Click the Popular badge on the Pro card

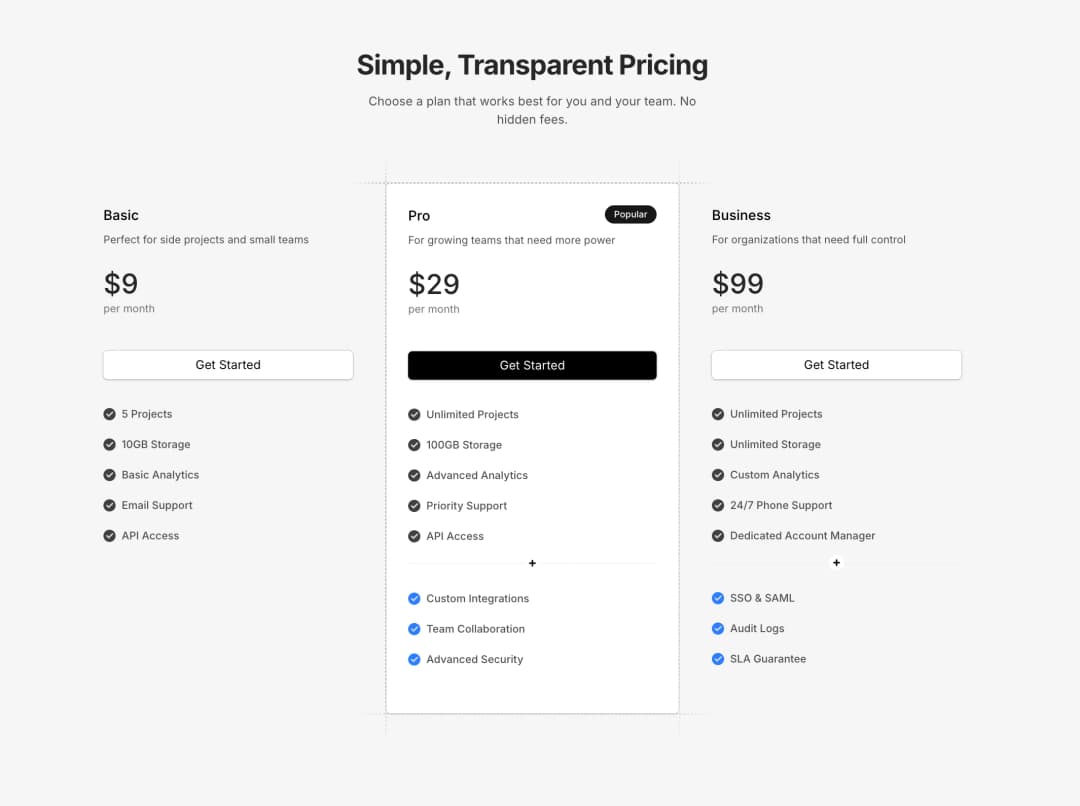click(x=630, y=214)
